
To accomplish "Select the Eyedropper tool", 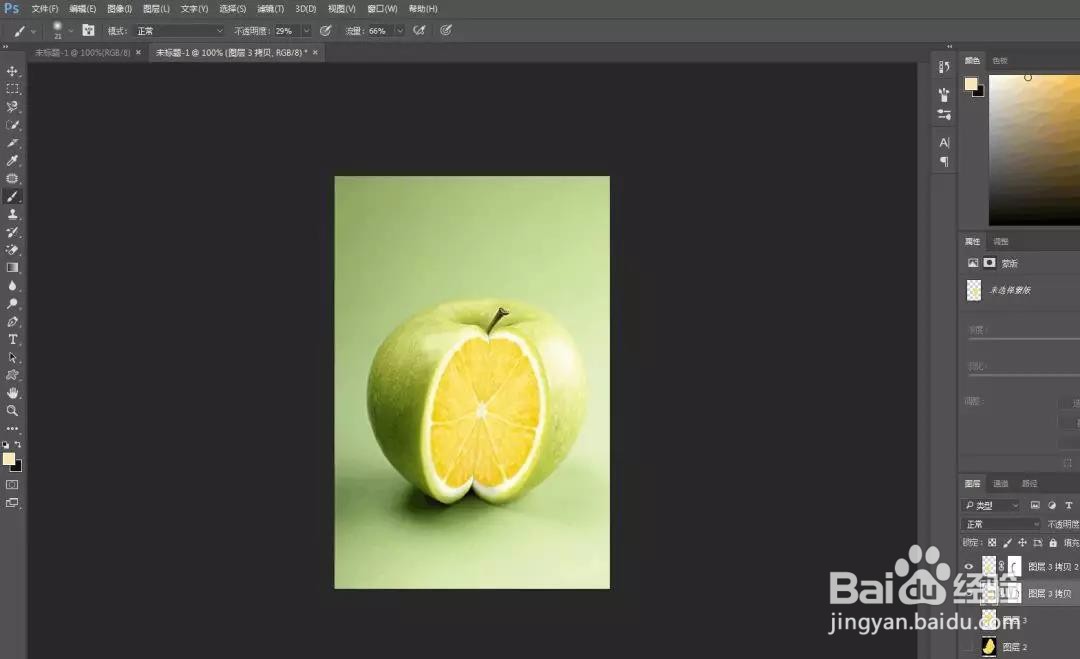I will click(x=12, y=160).
